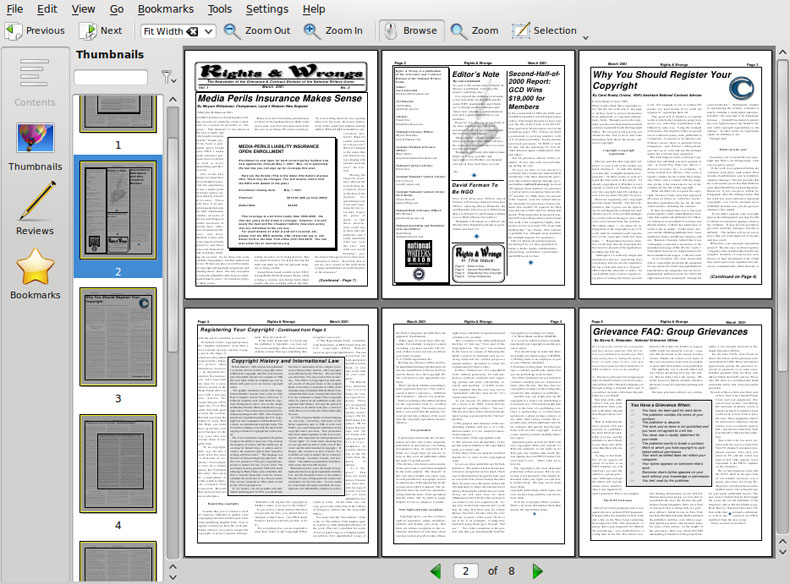Click the Zoom In magnifier icon
The width and height of the screenshot is (790, 584).
coord(311,31)
